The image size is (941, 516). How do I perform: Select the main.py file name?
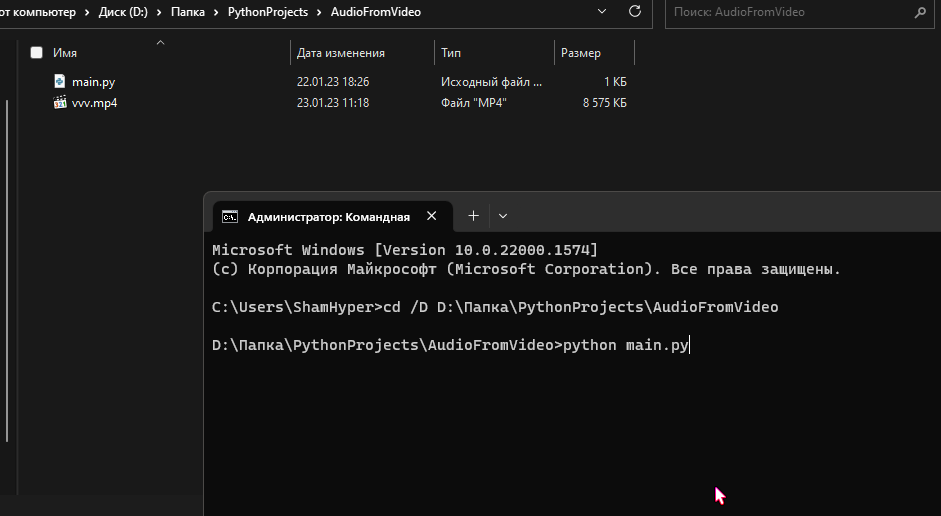[x=94, y=82]
